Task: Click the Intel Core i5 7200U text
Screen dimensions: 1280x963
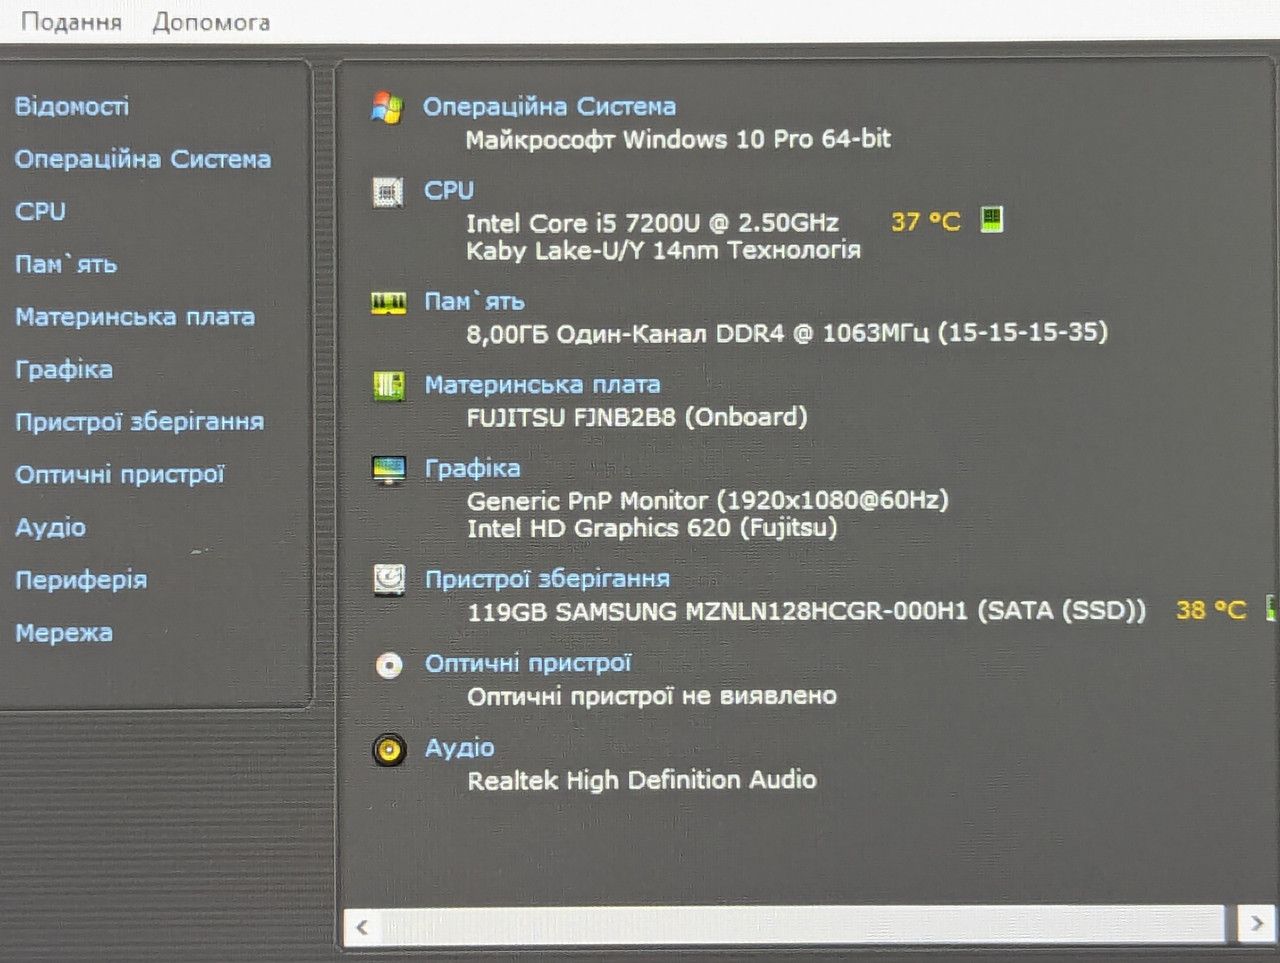Action: (652, 223)
